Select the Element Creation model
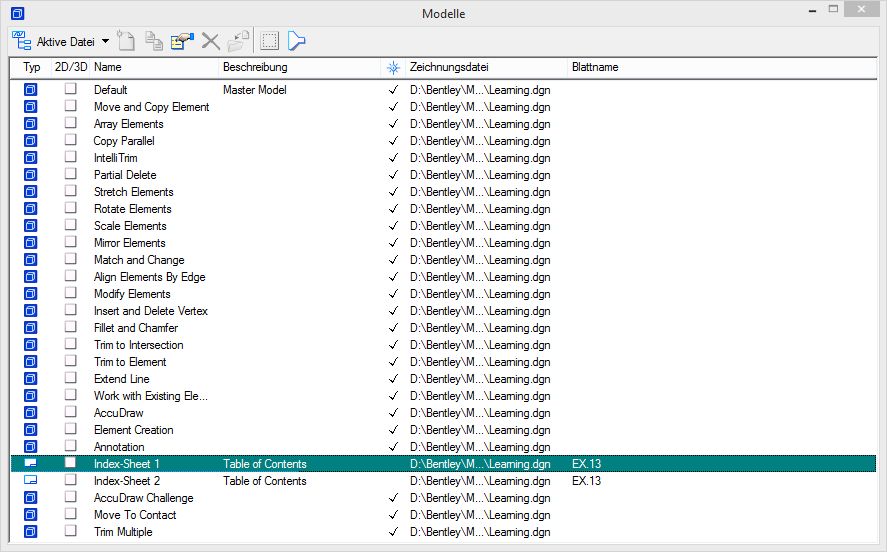 coord(134,429)
